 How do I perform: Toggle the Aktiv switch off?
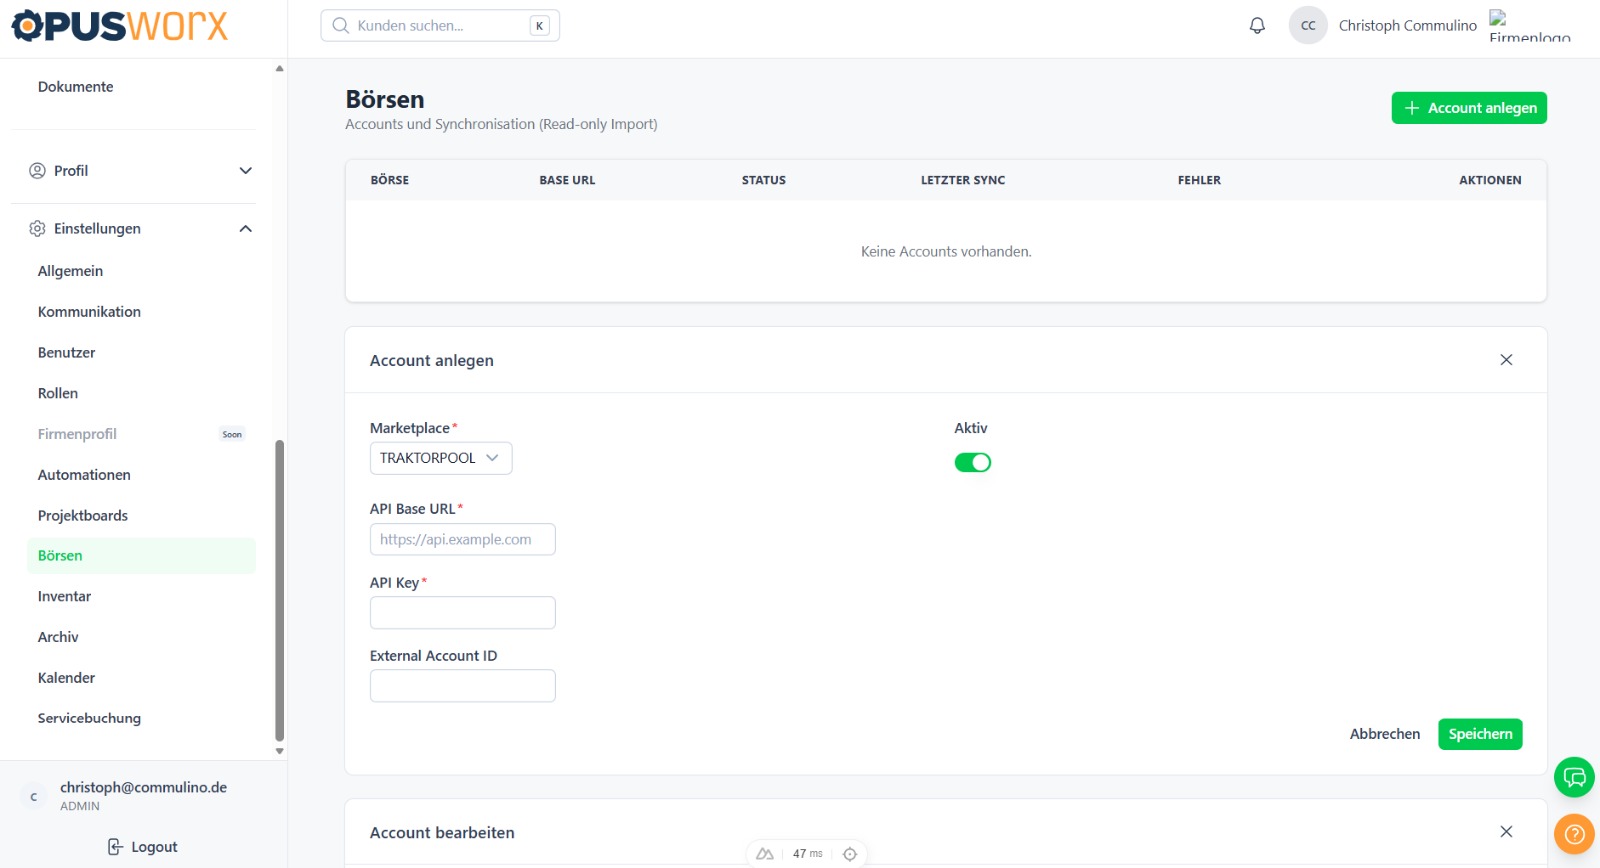972,462
